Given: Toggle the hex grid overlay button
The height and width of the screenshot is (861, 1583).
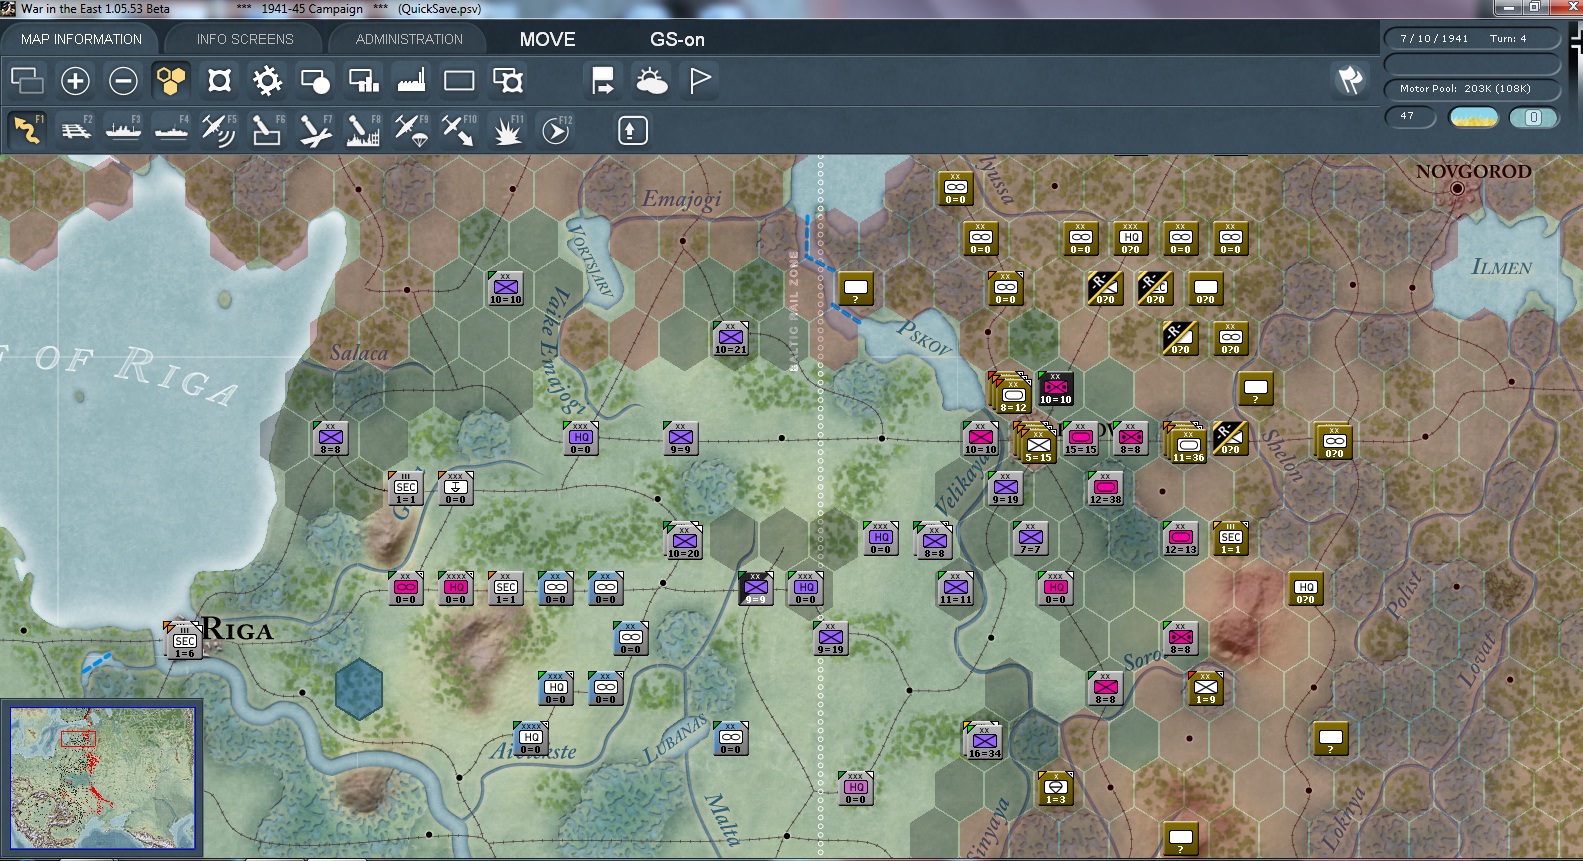Looking at the screenshot, I should tap(171, 80).
